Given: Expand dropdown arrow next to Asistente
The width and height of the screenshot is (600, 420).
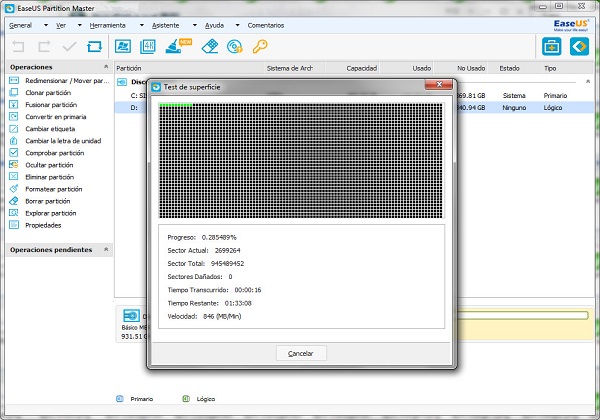Looking at the screenshot, I should pos(195,25).
